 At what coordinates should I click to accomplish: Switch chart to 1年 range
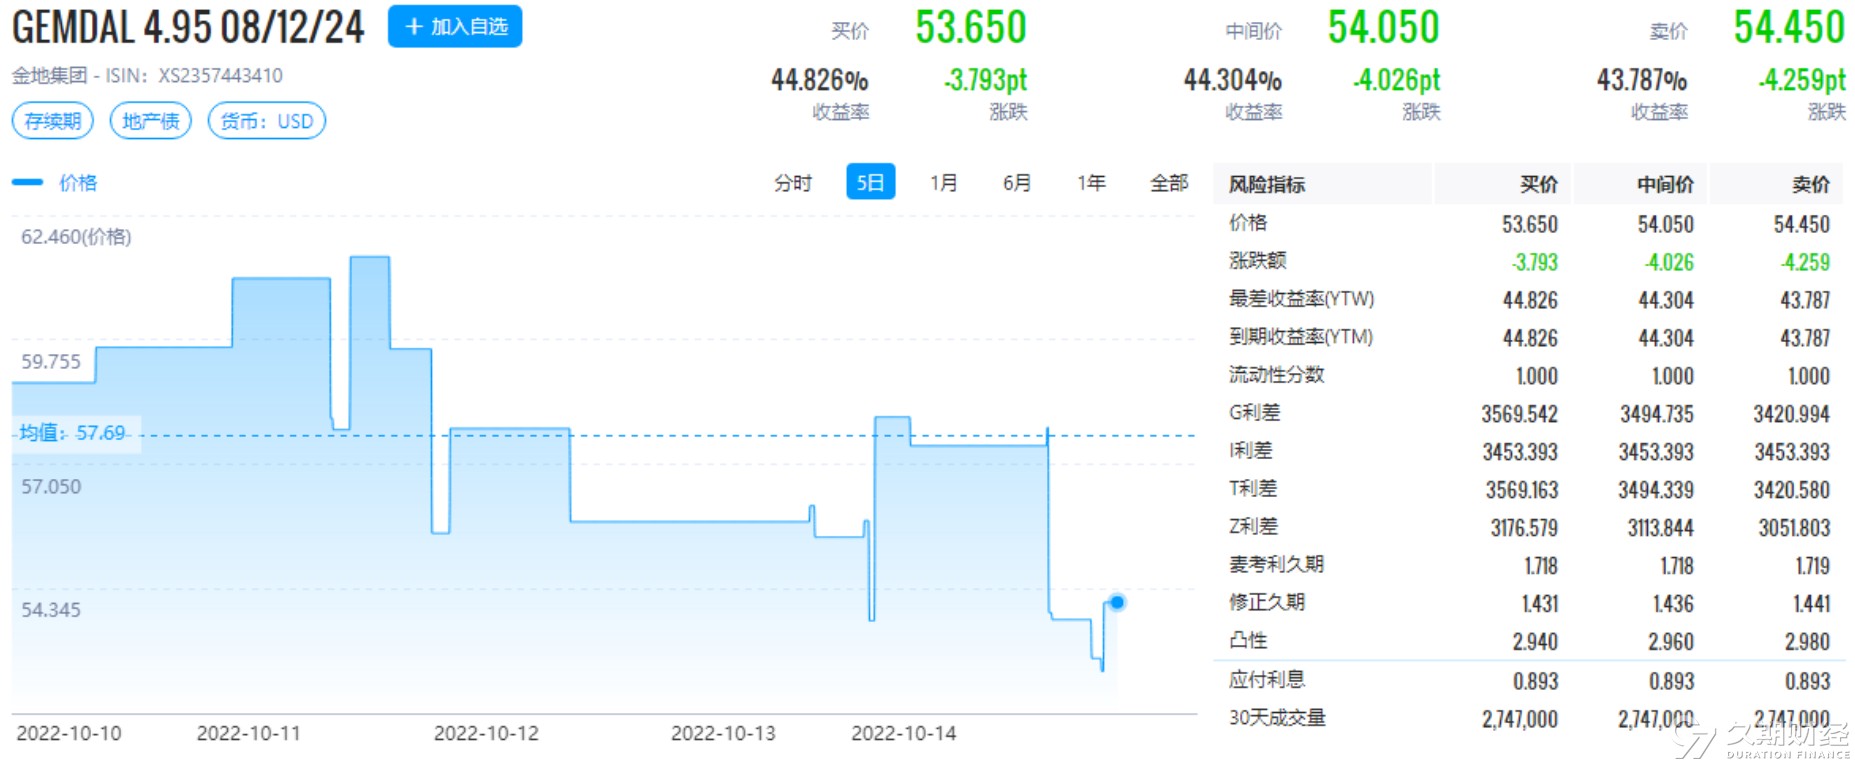tap(1091, 183)
